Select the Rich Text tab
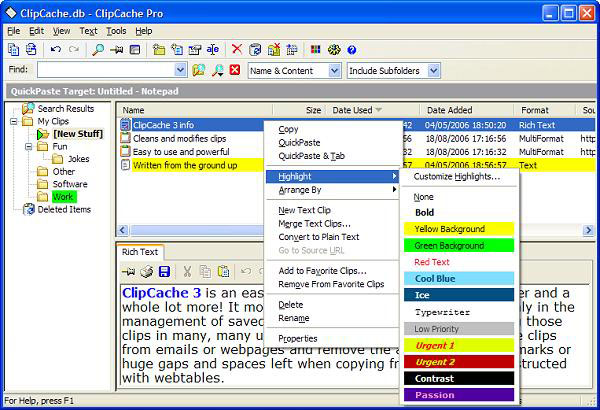This screenshot has width=600, height=410. tap(140, 252)
